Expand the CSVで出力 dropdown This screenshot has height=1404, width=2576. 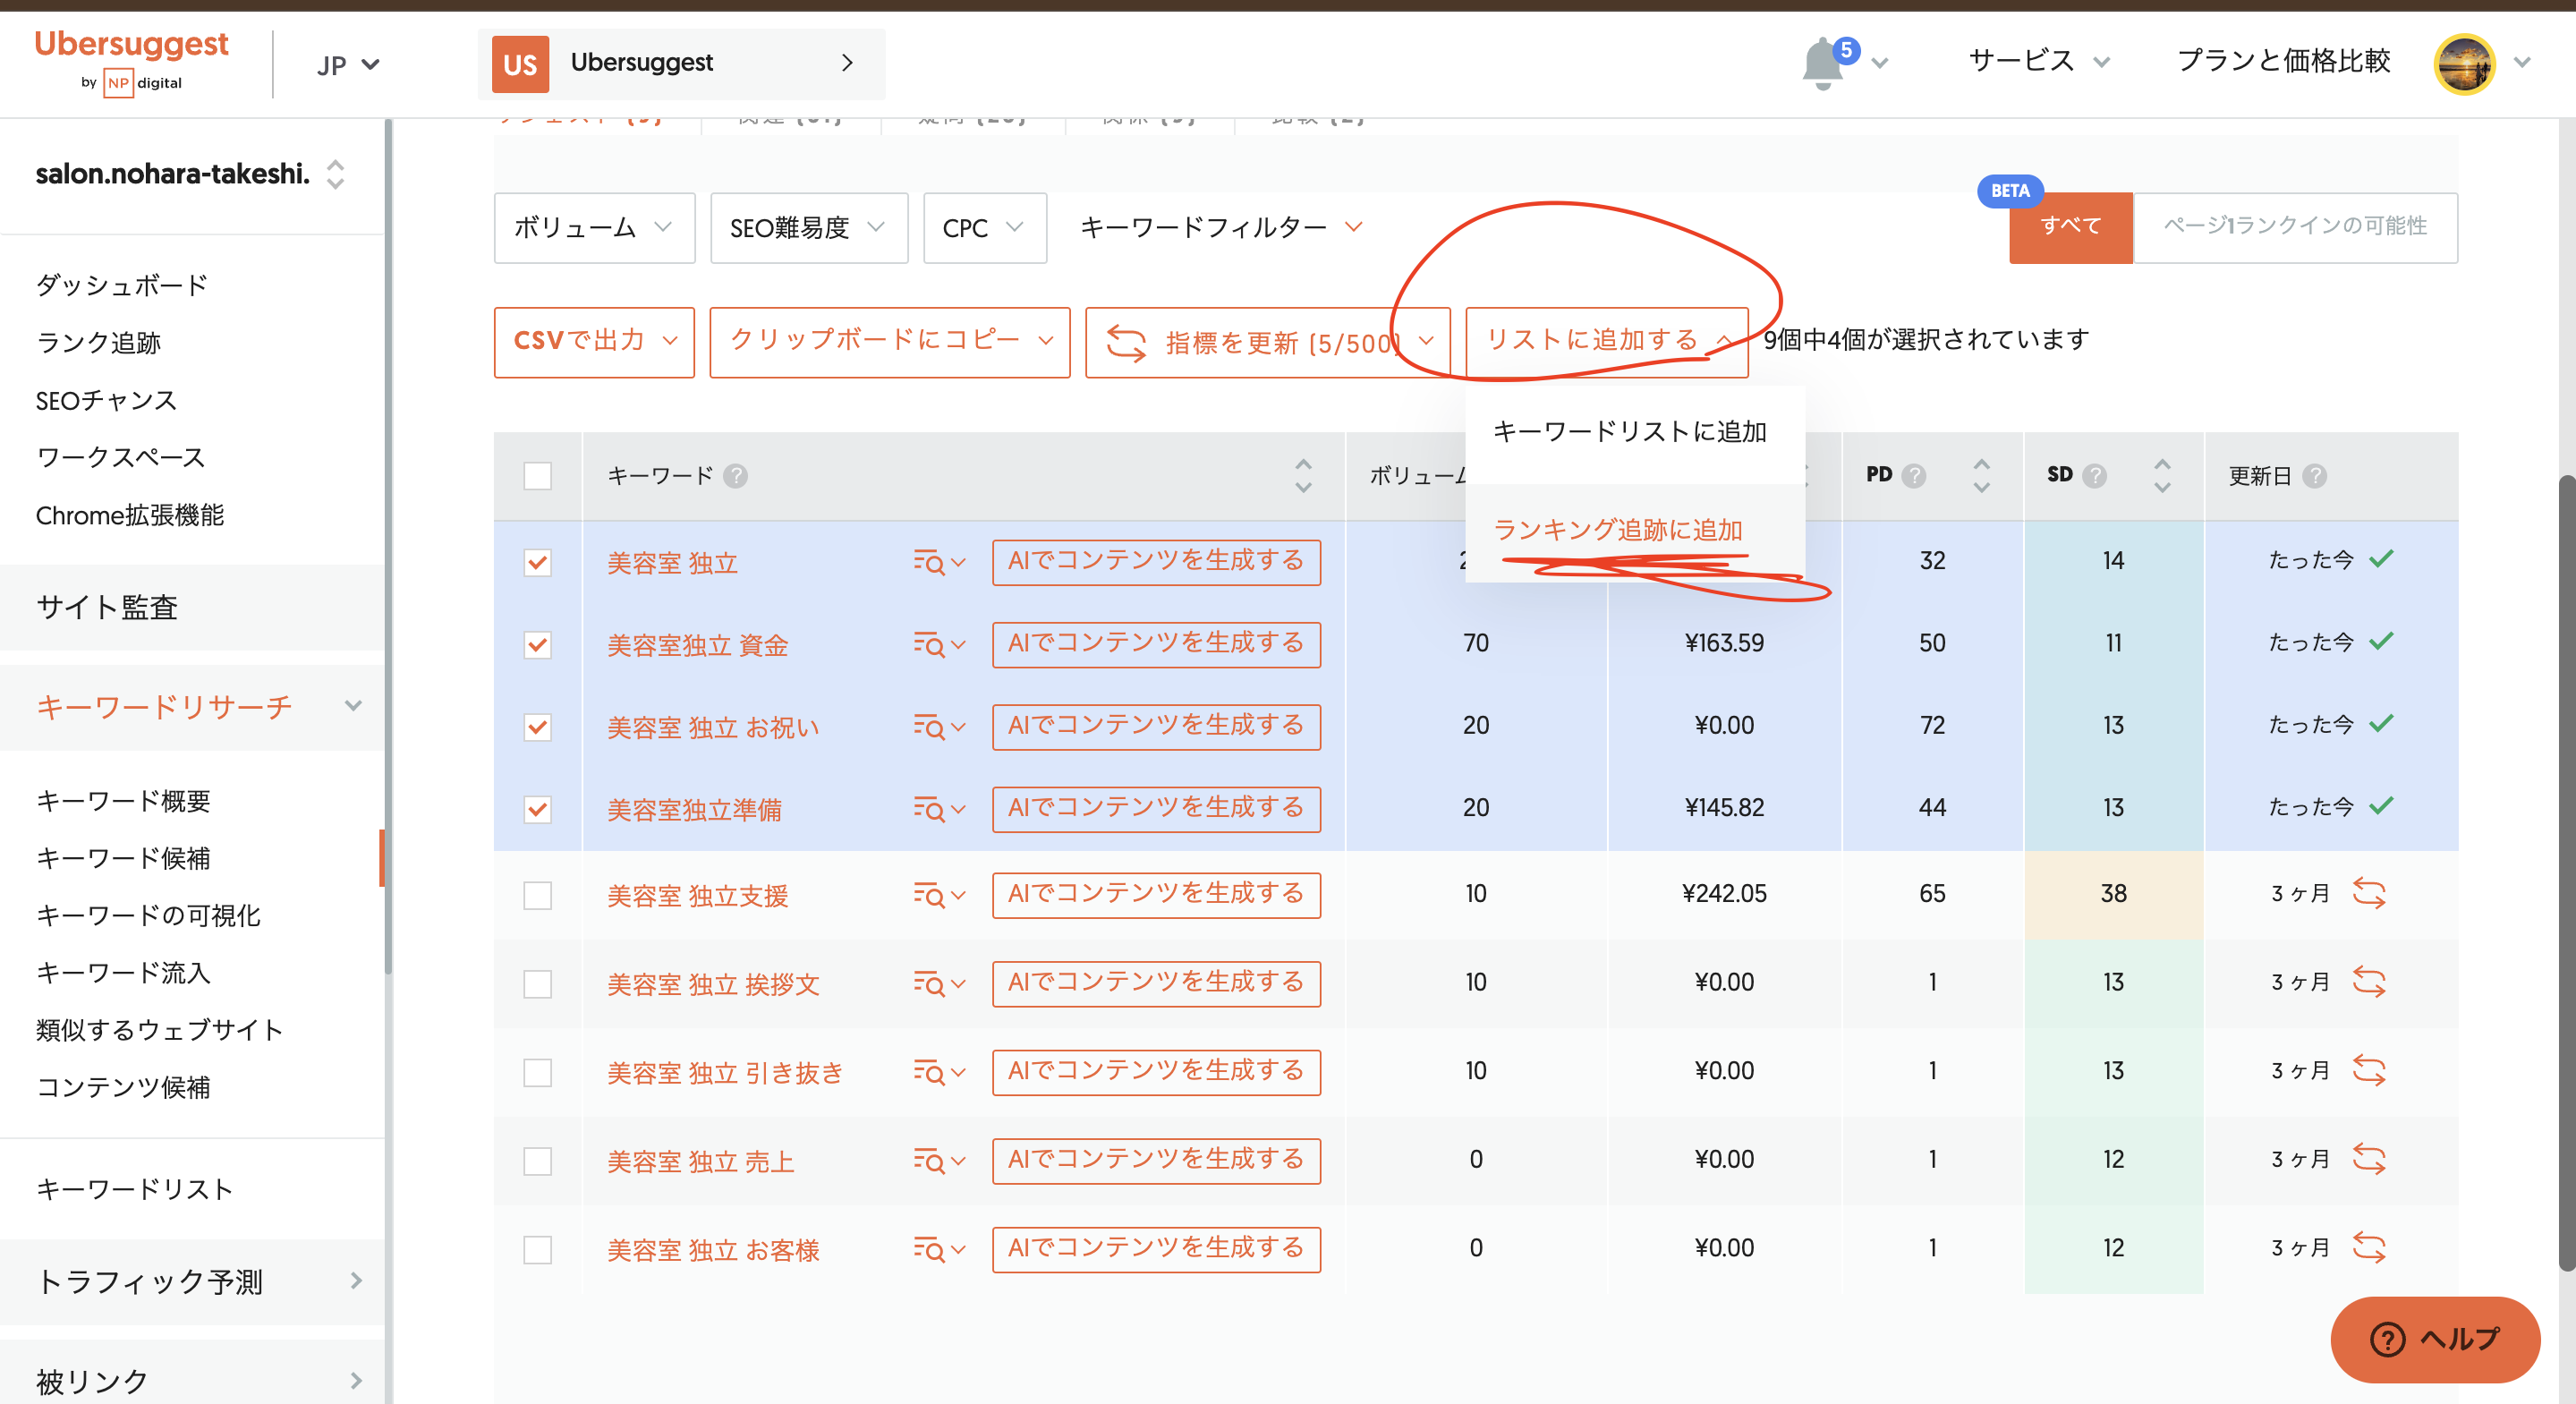point(593,341)
